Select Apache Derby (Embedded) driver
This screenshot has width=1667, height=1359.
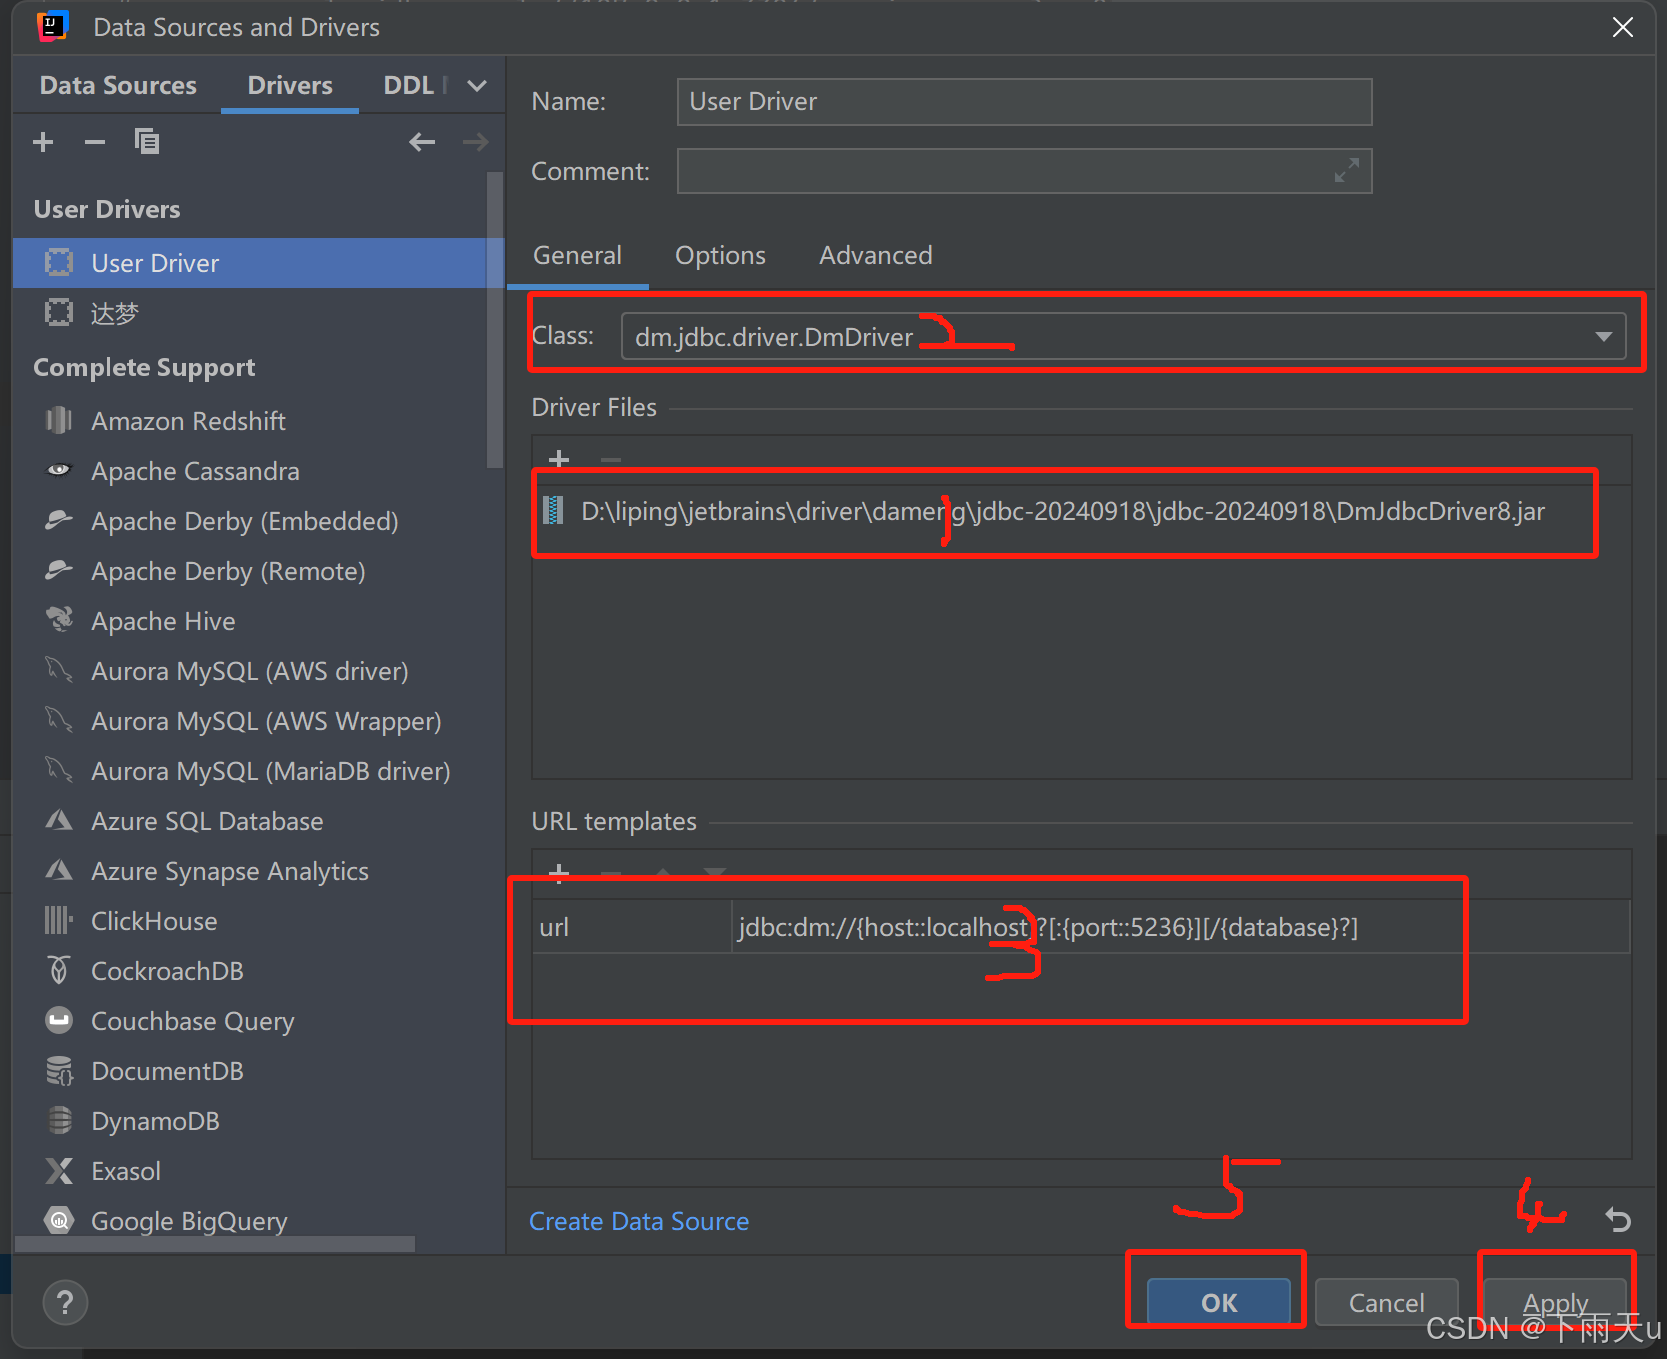tap(250, 520)
